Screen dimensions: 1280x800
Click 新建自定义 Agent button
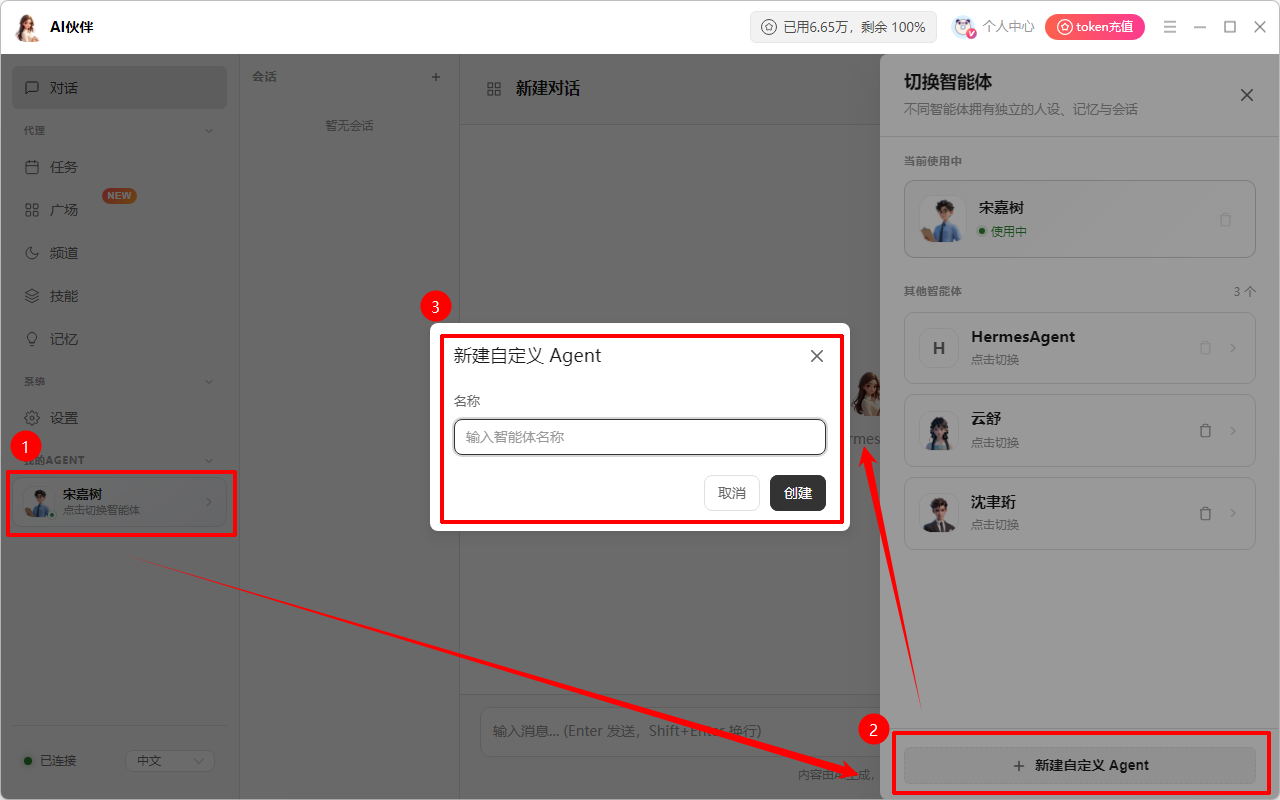(1080, 765)
